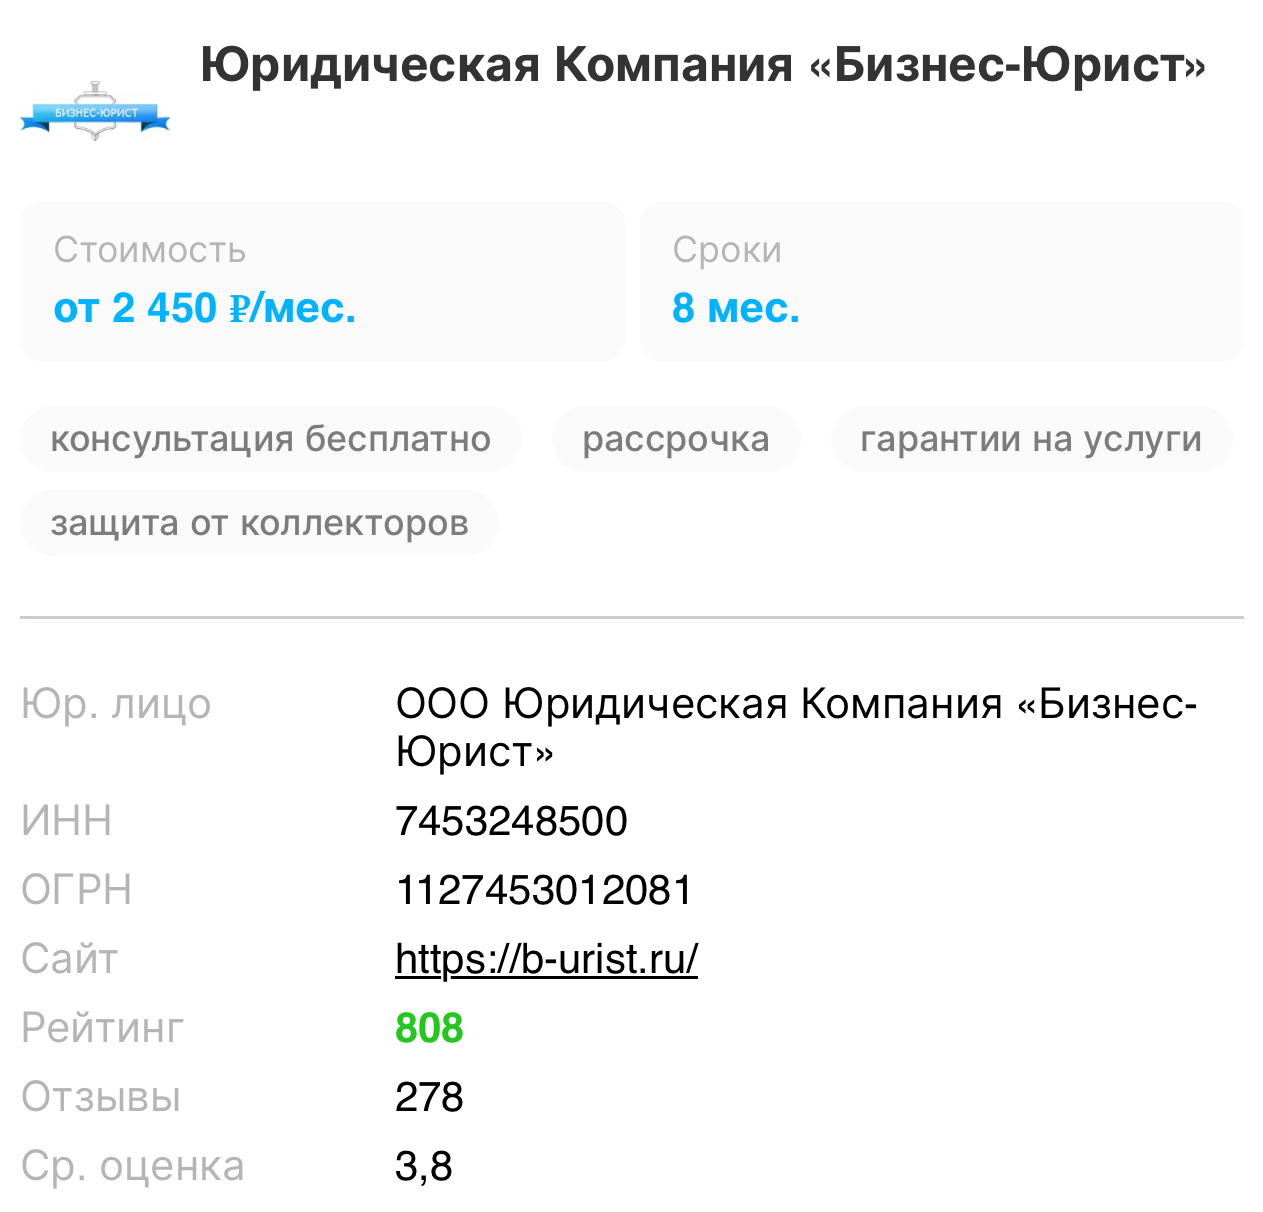The height and width of the screenshot is (1212, 1263).
Task: Click the «рассрочка» tag
Action: pos(676,440)
